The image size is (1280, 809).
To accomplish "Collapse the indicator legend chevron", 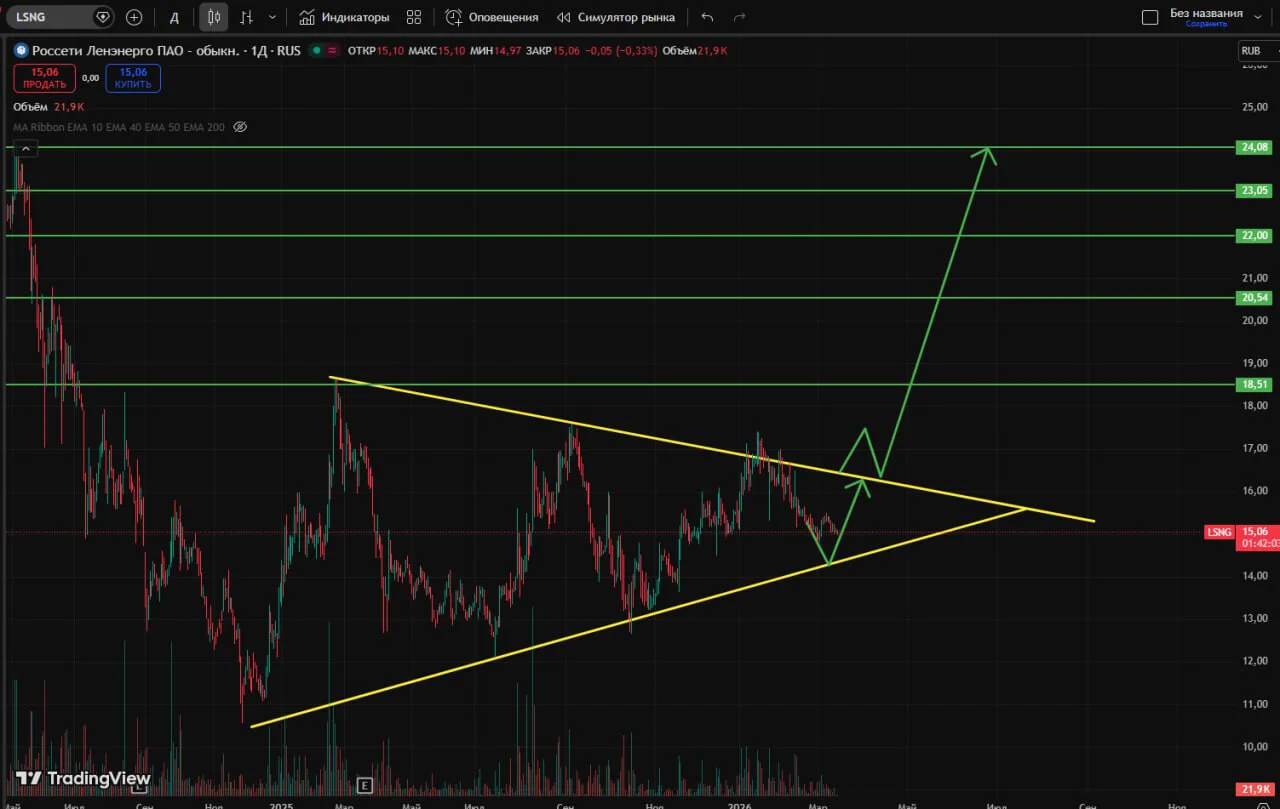I will coord(27,149).
